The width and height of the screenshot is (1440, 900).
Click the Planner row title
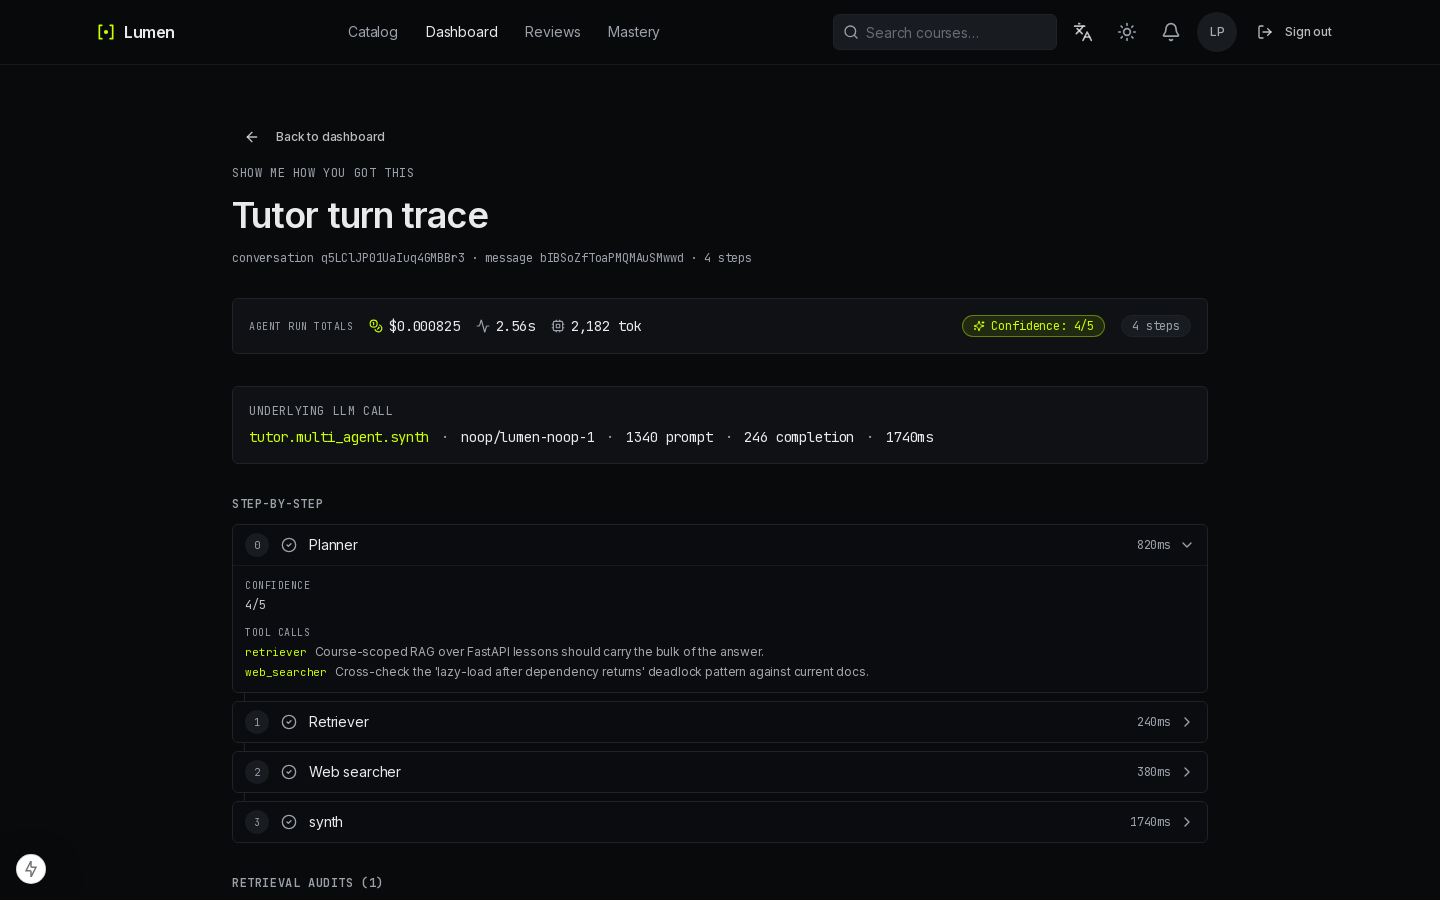click(333, 545)
